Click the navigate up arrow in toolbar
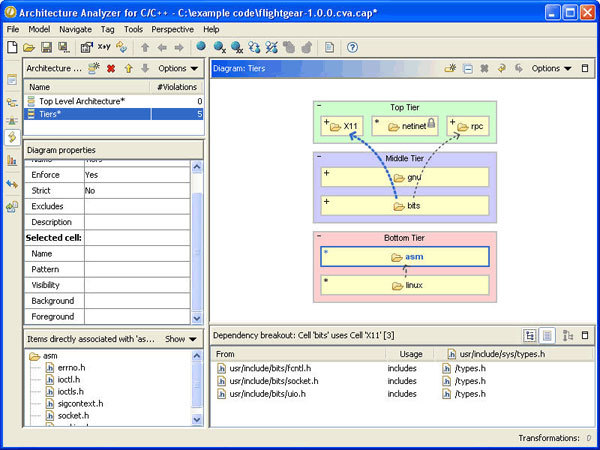This screenshot has height=450, width=600. coord(145,47)
